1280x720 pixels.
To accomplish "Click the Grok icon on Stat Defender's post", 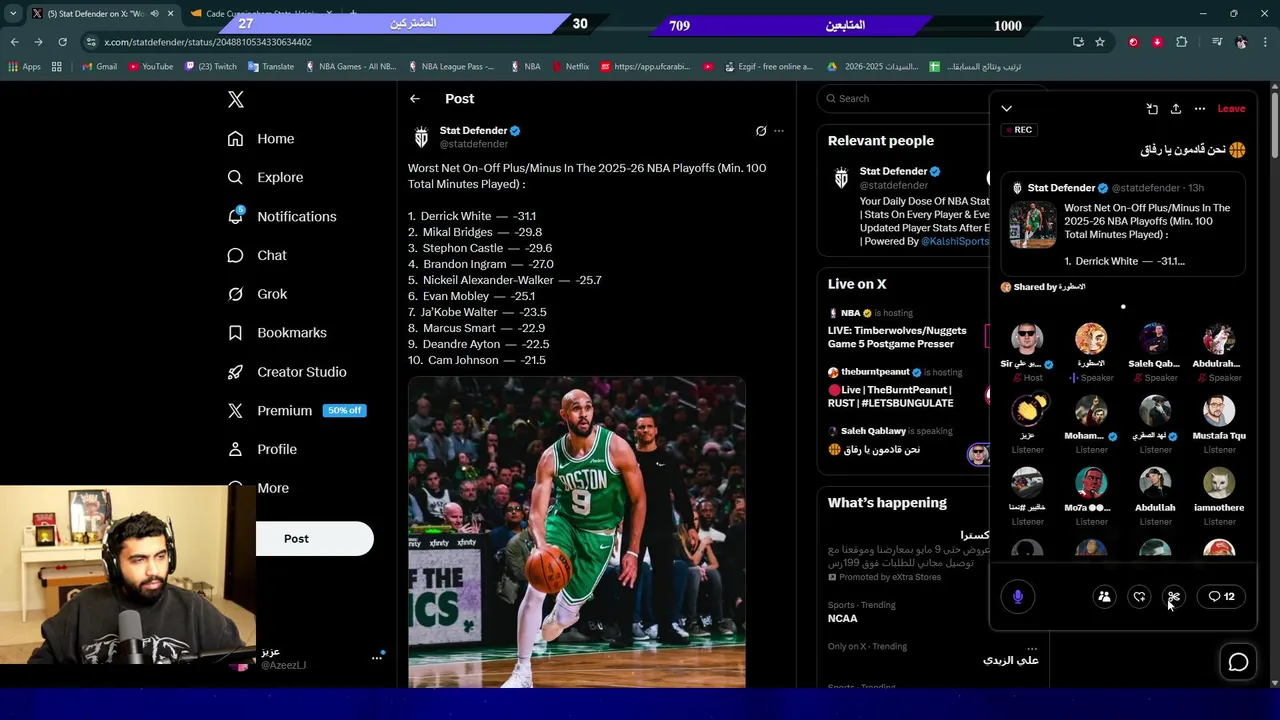I will point(761,131).
